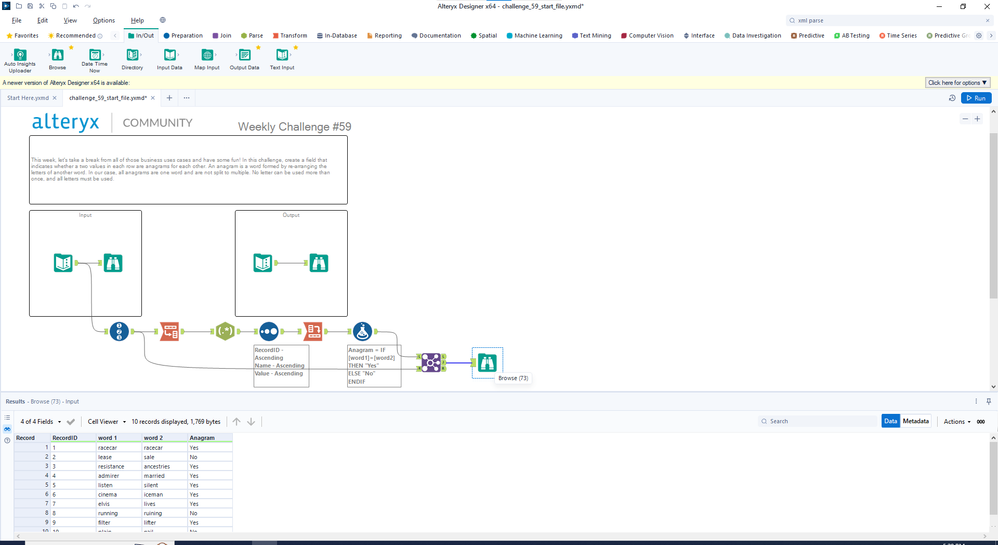Image resolution: width=998 pixels, height=545 pixels.
Task: Choose the Input Data tool
Action: pyautogui.click(x=169, y=59)
